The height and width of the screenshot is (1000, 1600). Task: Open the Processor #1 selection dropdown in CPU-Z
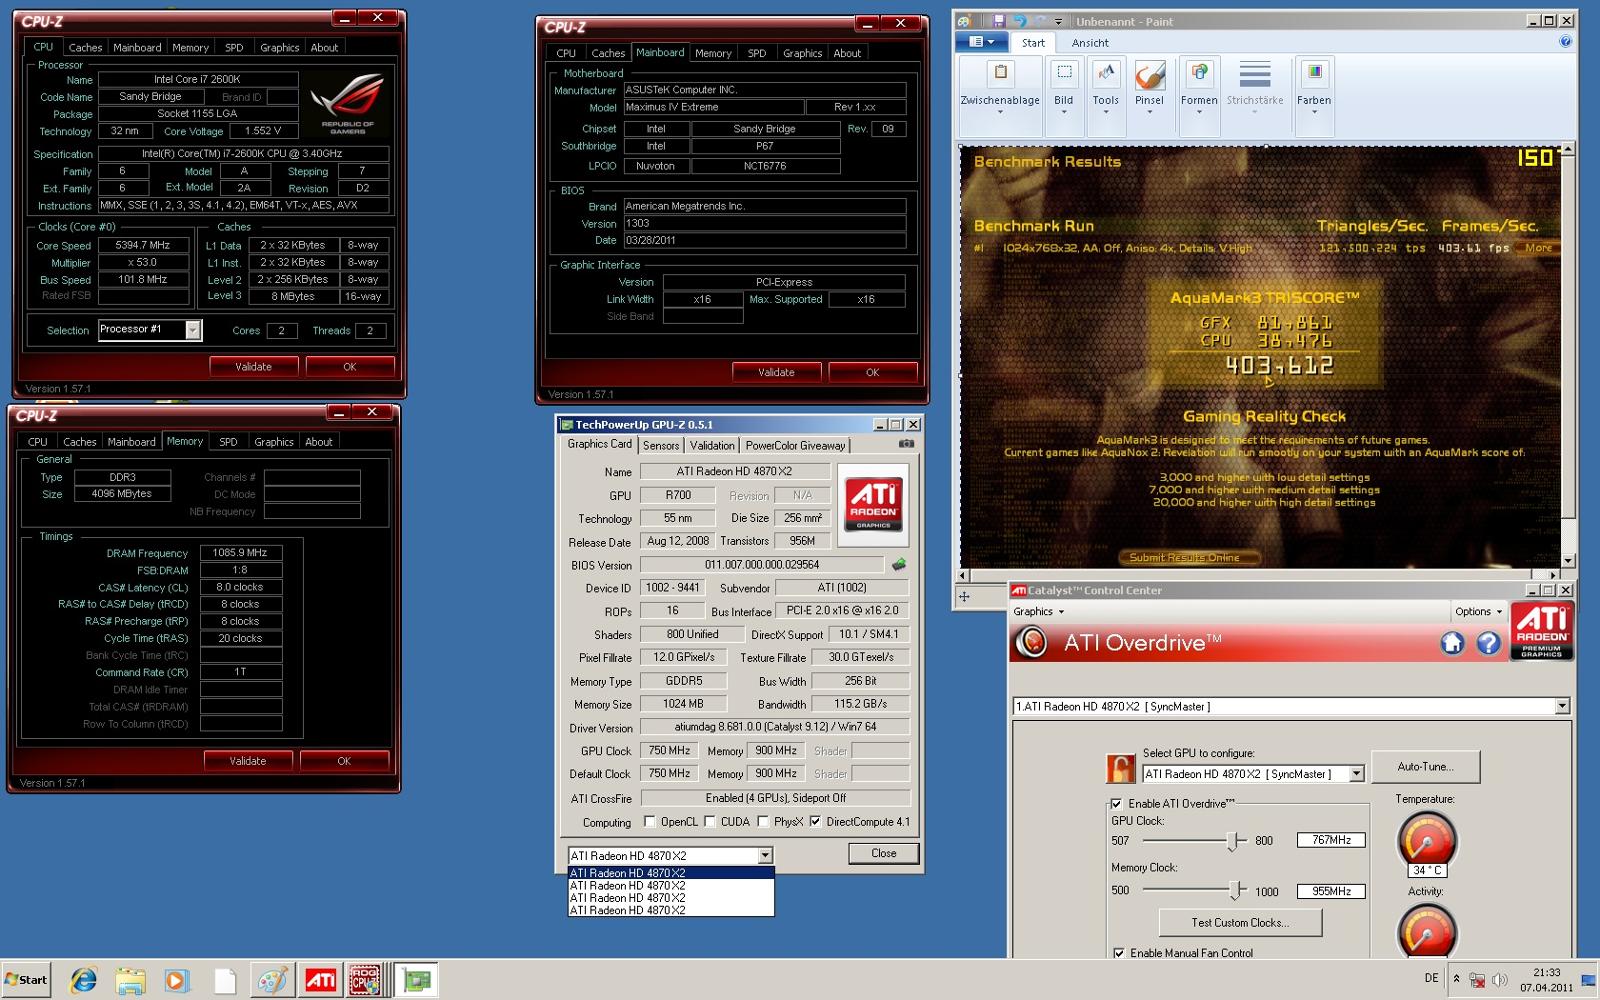(x=192, y=330)
